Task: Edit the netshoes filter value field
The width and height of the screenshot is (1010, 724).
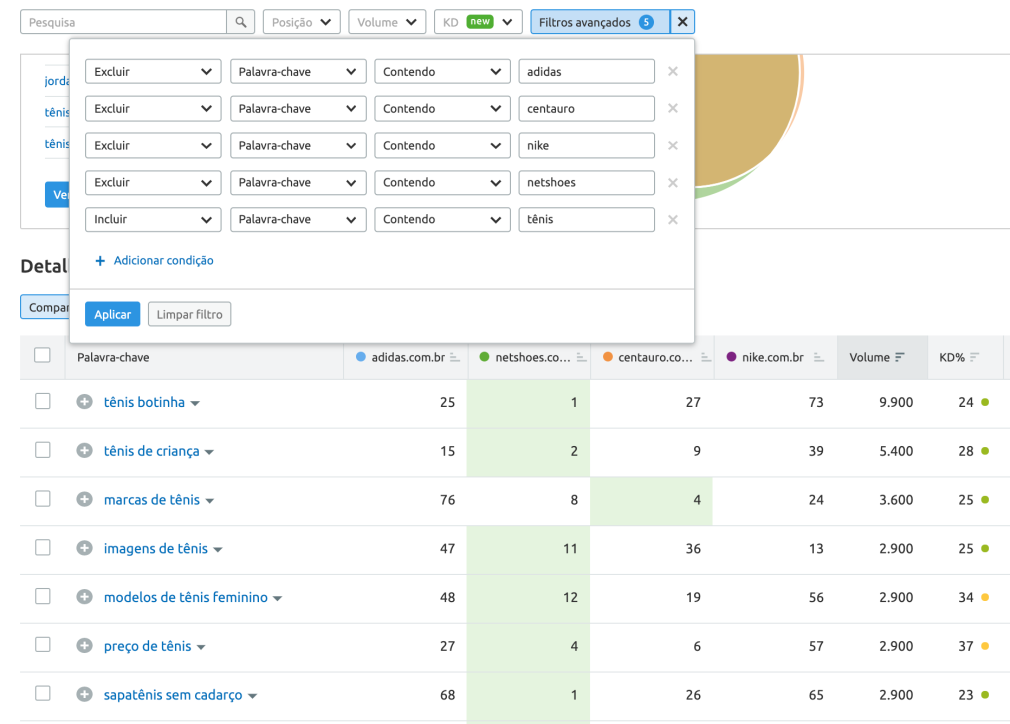Action: (x=587, y=182)
